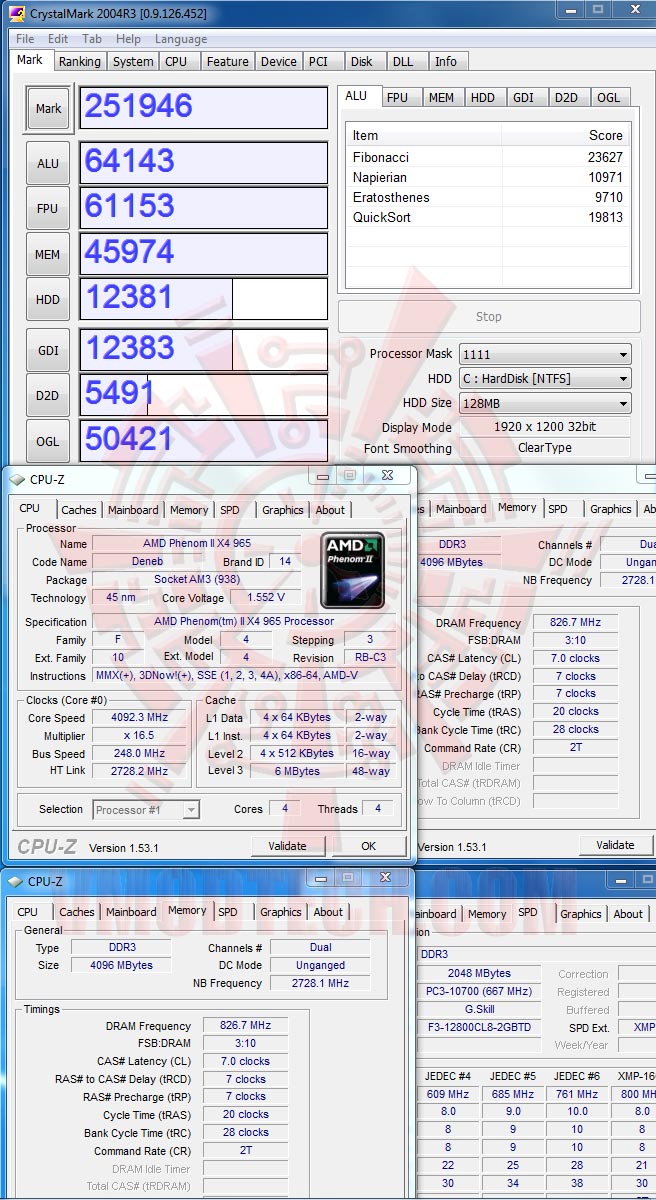Select the Napierian score row
The width and height of the screenshot is (656, 1200).
coord(488,177)
